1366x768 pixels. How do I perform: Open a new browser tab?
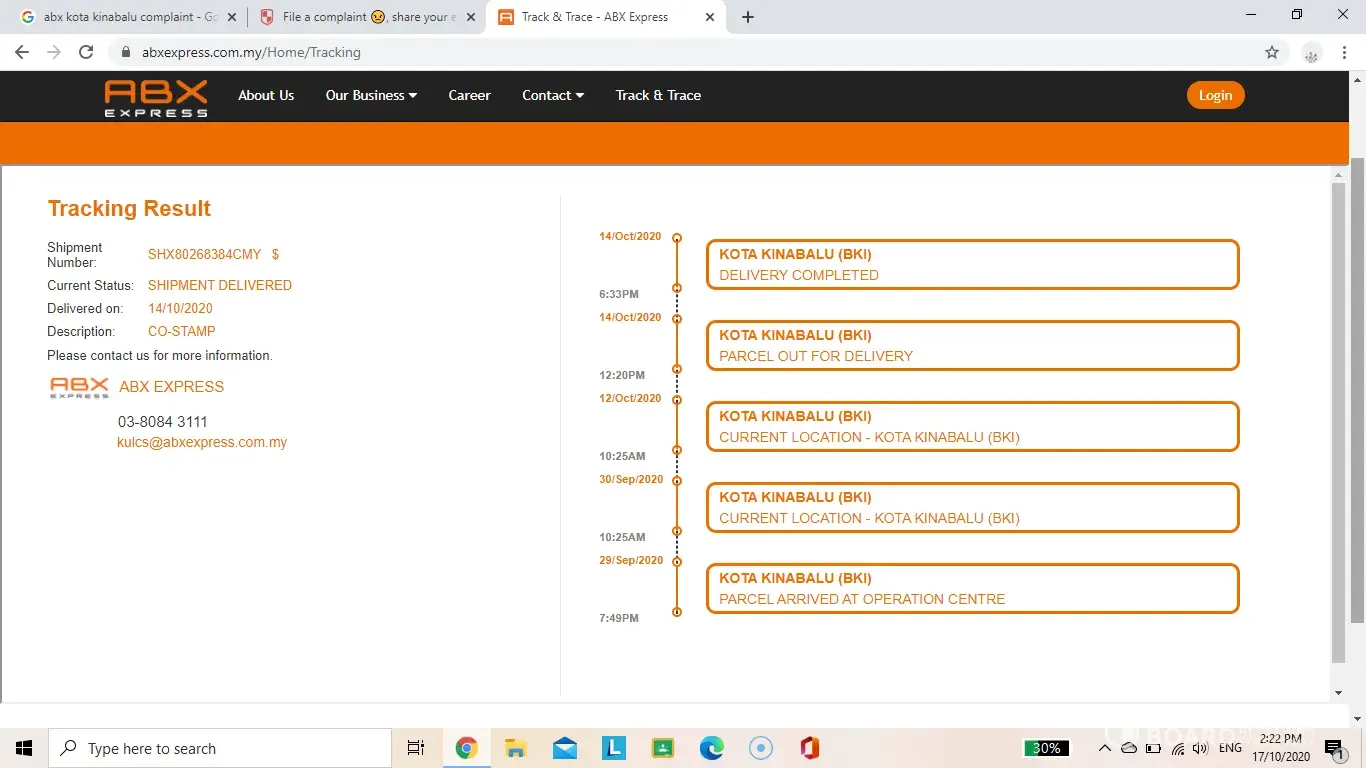tap(748, 17)
